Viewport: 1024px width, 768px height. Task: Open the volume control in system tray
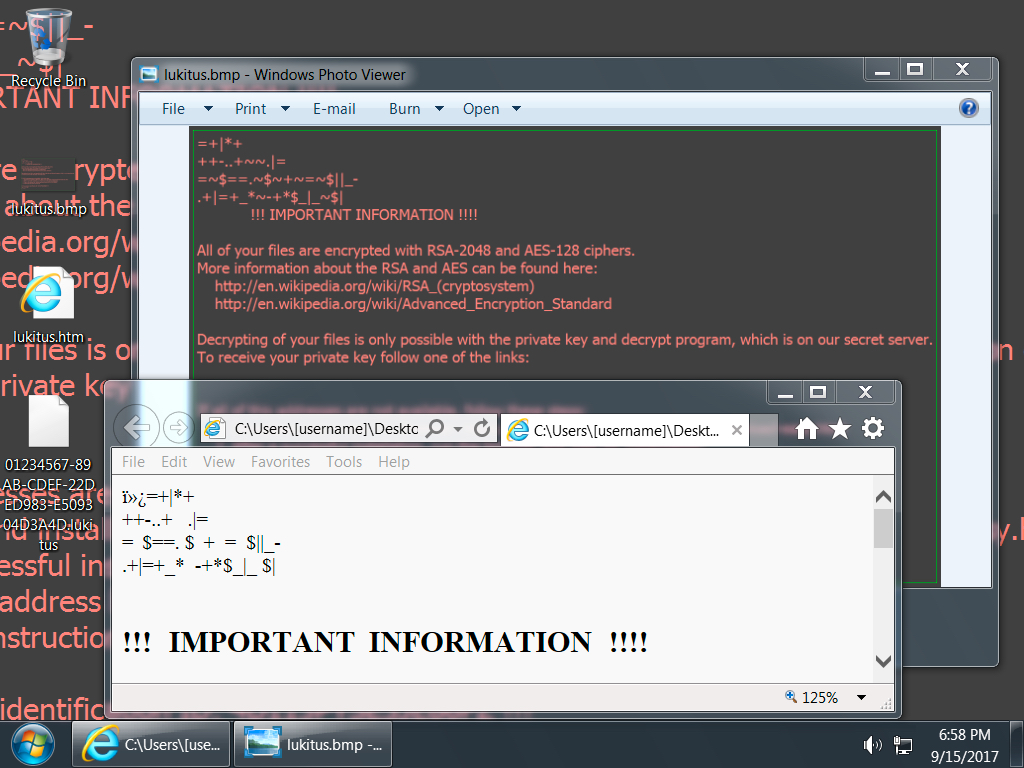tap(872, 744)
